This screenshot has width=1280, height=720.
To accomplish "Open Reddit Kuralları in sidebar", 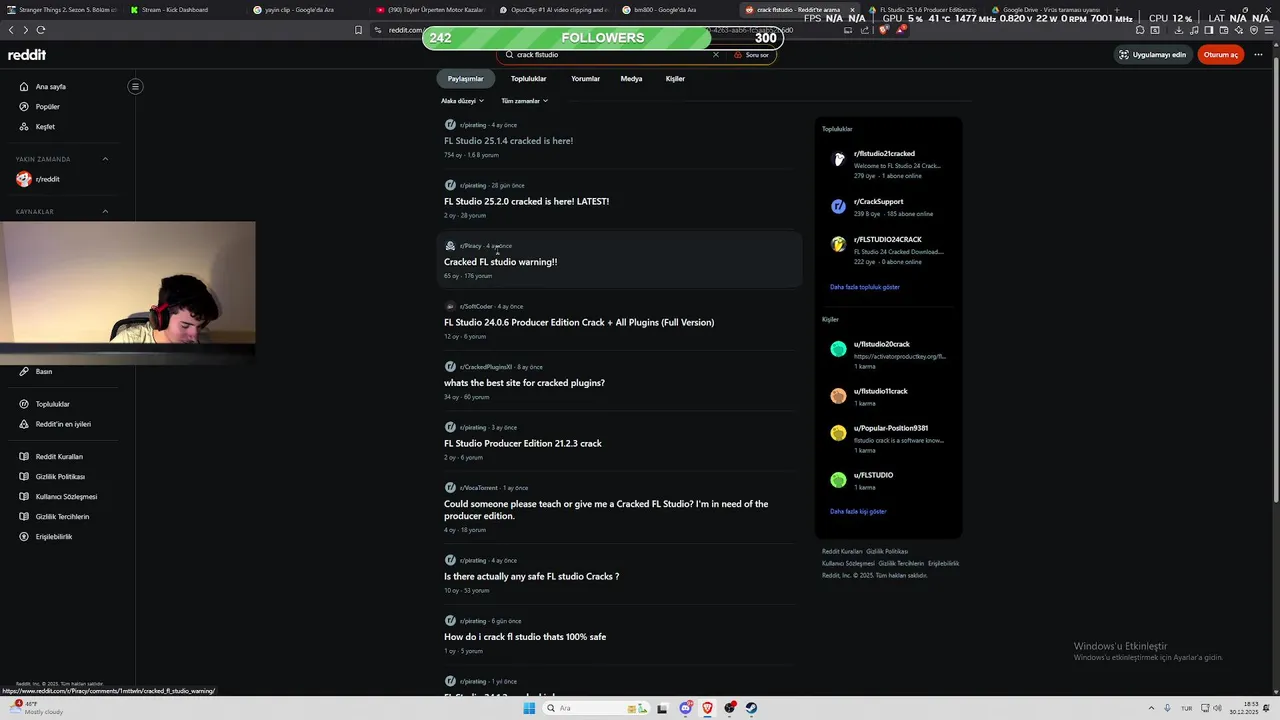I will [x=59, y=457].
